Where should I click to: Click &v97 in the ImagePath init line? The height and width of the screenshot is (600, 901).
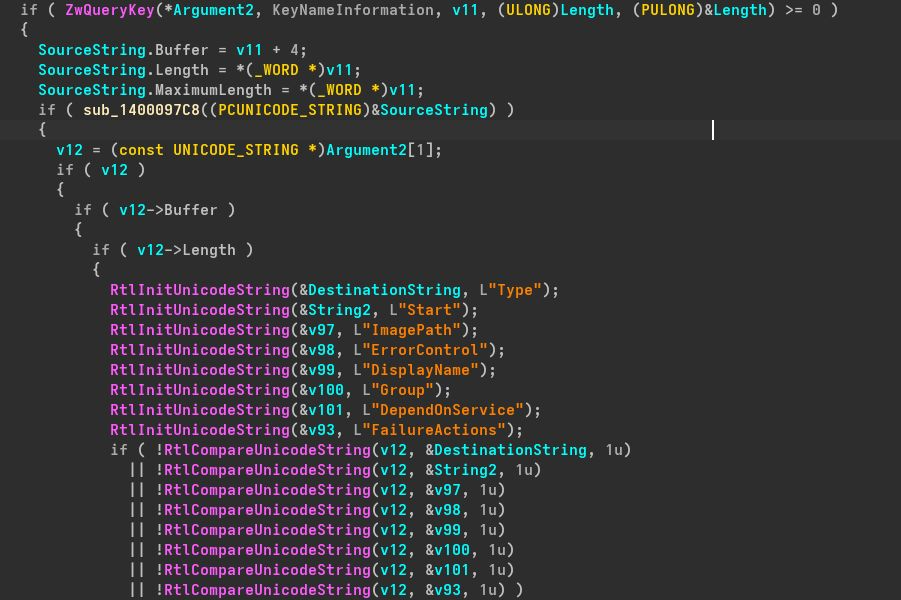pyautogui.click(x=317, y=330)
